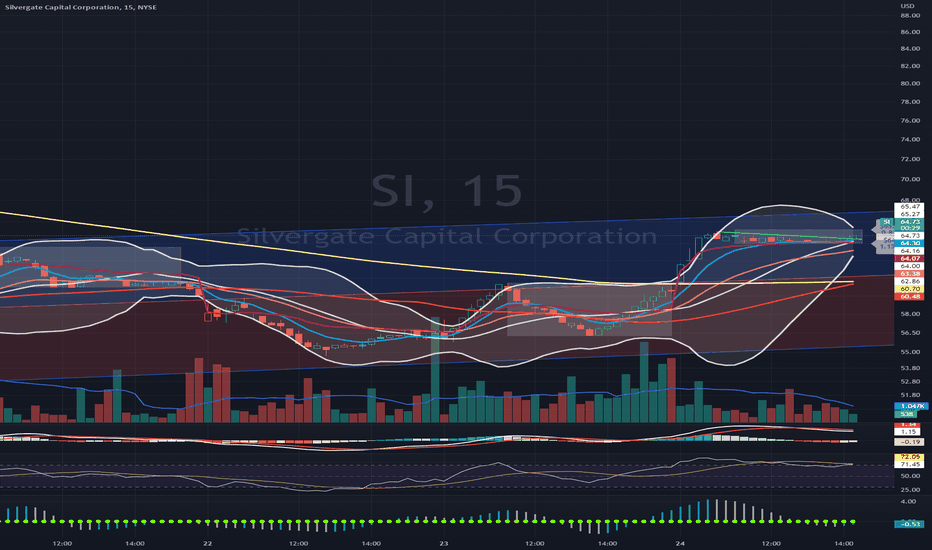Click the teal 538 volume label

[x=907, y=414]
